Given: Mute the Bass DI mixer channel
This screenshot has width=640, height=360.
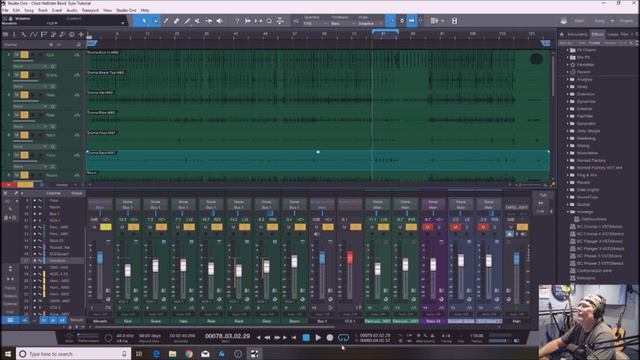Looking at the screenshot, I should pyautogui.click(x=427, y=227).
